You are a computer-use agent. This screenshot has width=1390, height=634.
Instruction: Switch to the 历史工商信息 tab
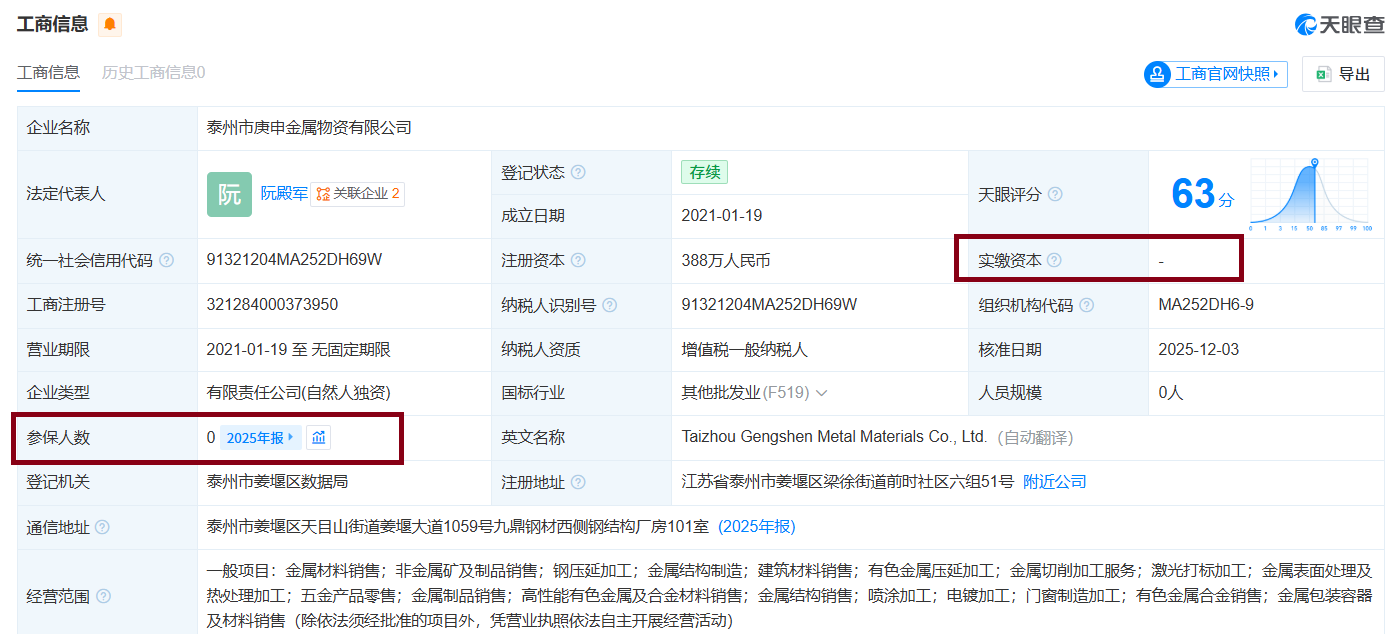(153, 72)
